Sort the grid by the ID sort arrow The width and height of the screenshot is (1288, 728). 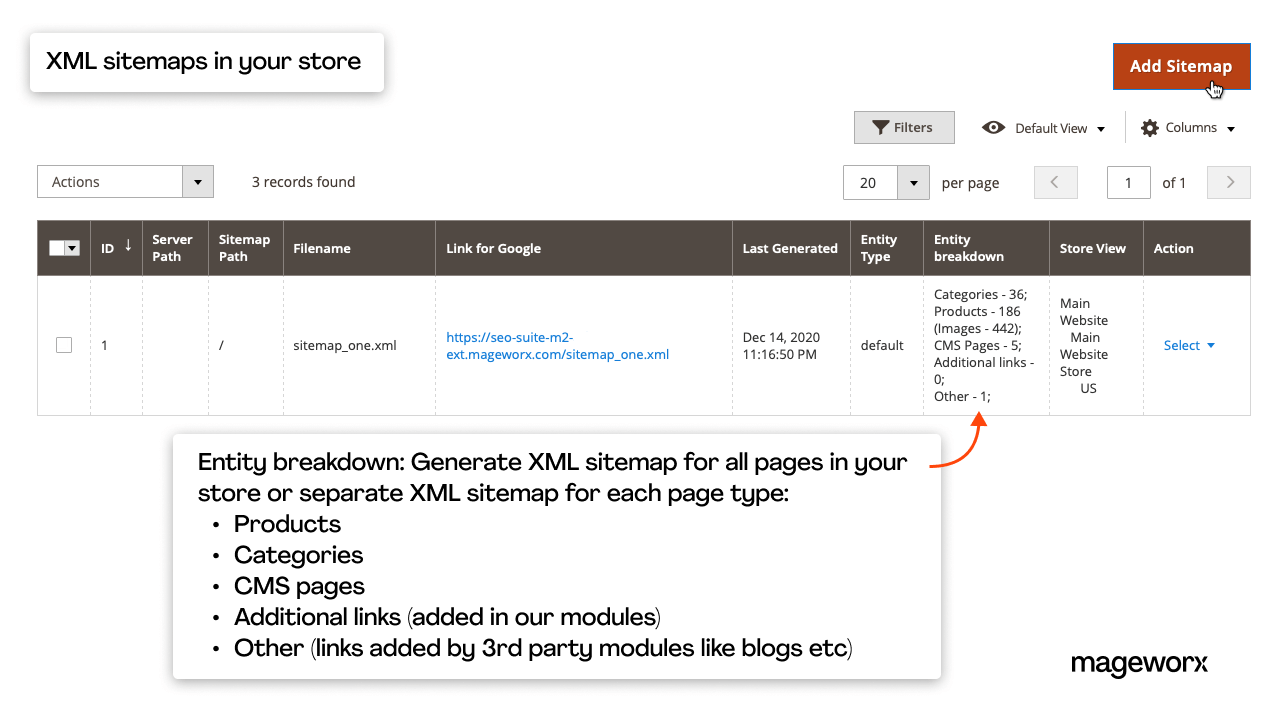[128, 247]
